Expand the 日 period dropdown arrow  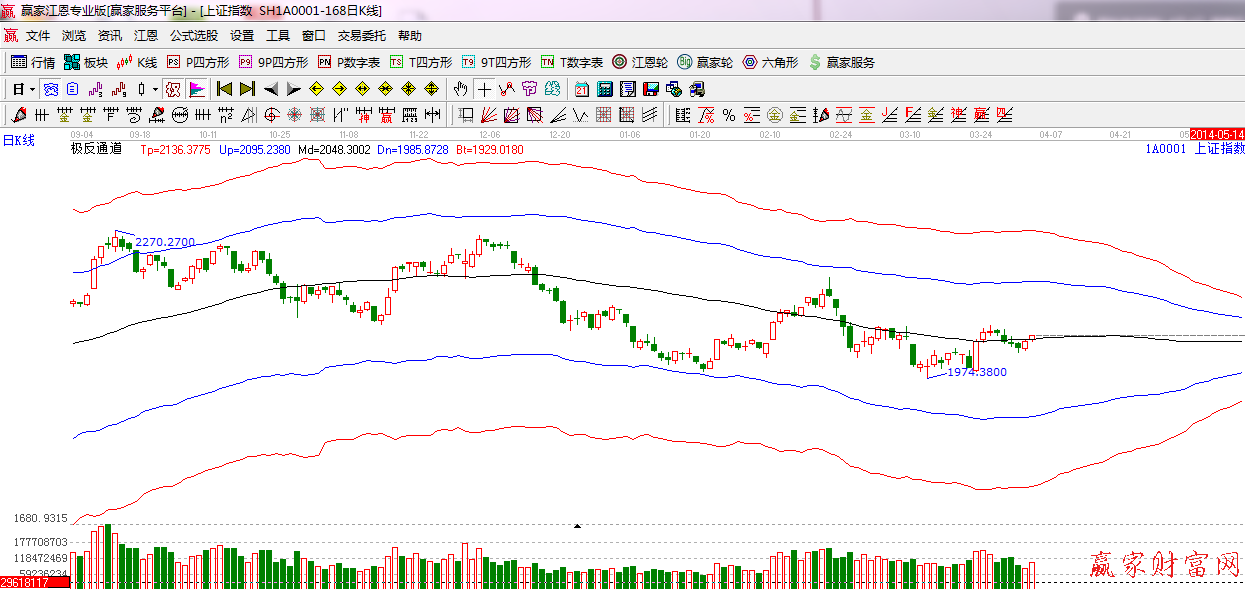31,89
